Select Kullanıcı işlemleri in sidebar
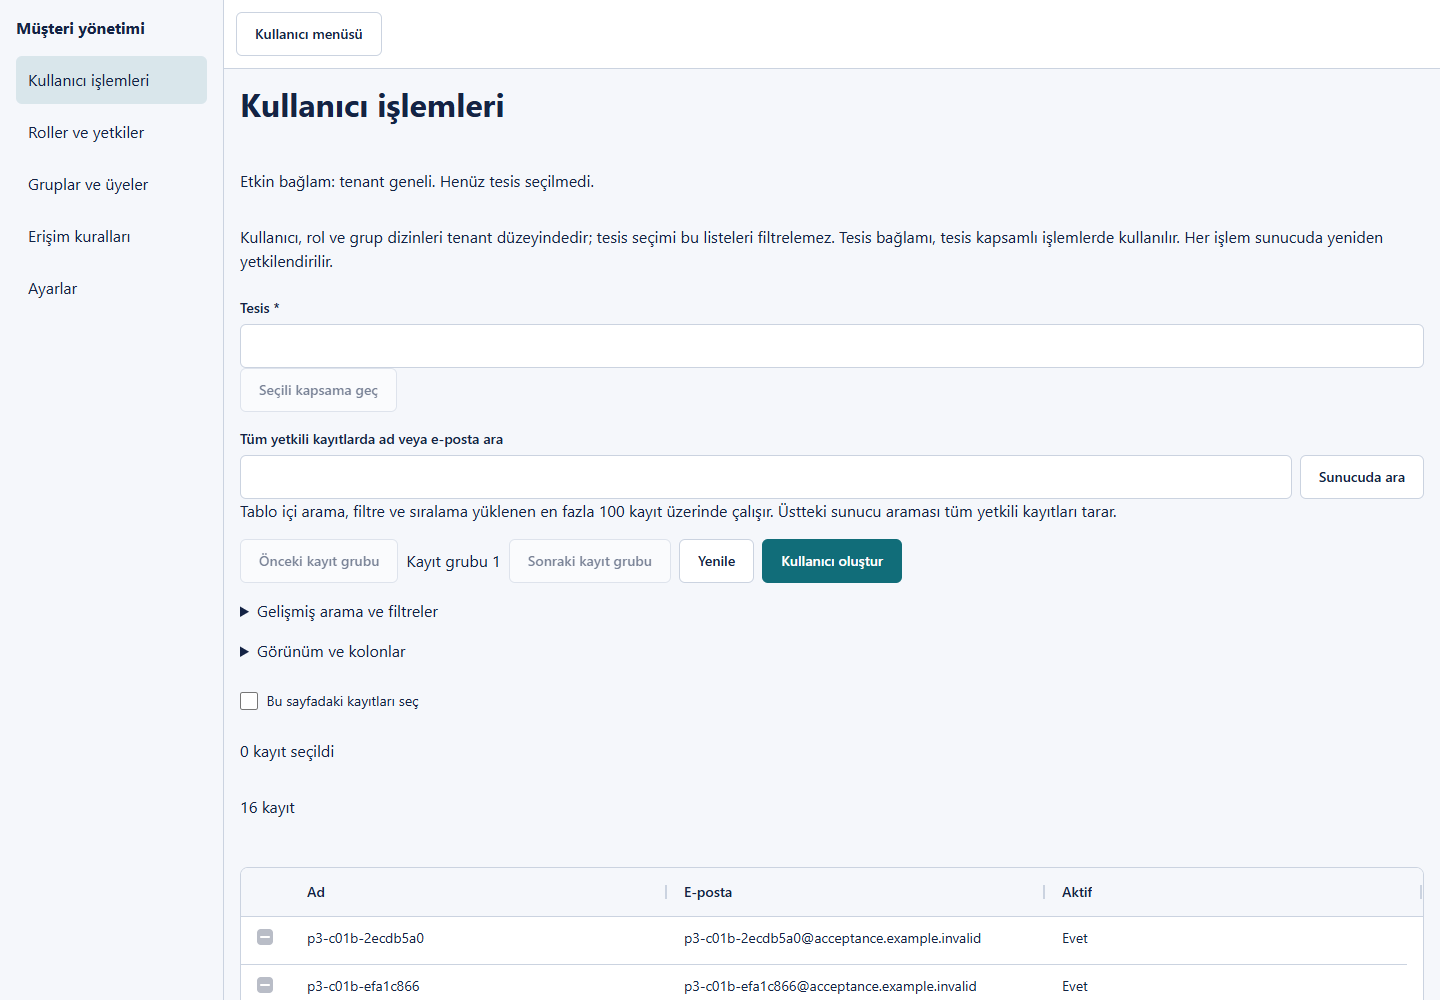The image size is (1440, 1000). tap(111, 80)
